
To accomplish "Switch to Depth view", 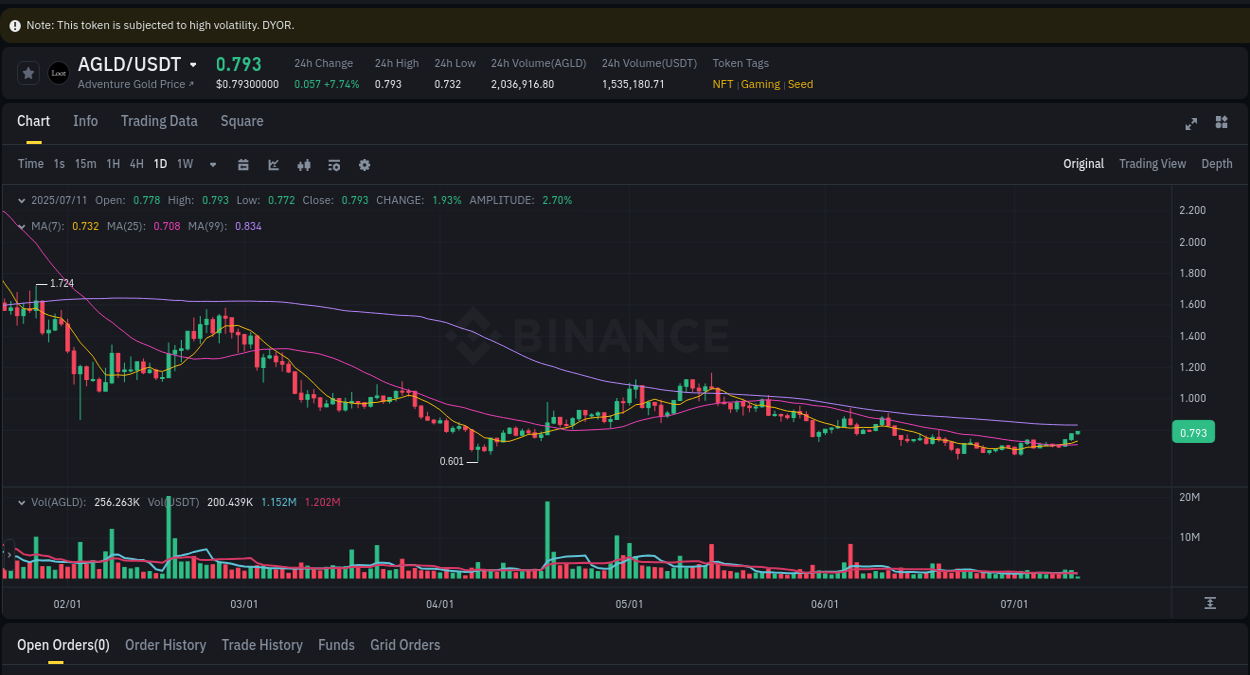I will pos(1217,163).
